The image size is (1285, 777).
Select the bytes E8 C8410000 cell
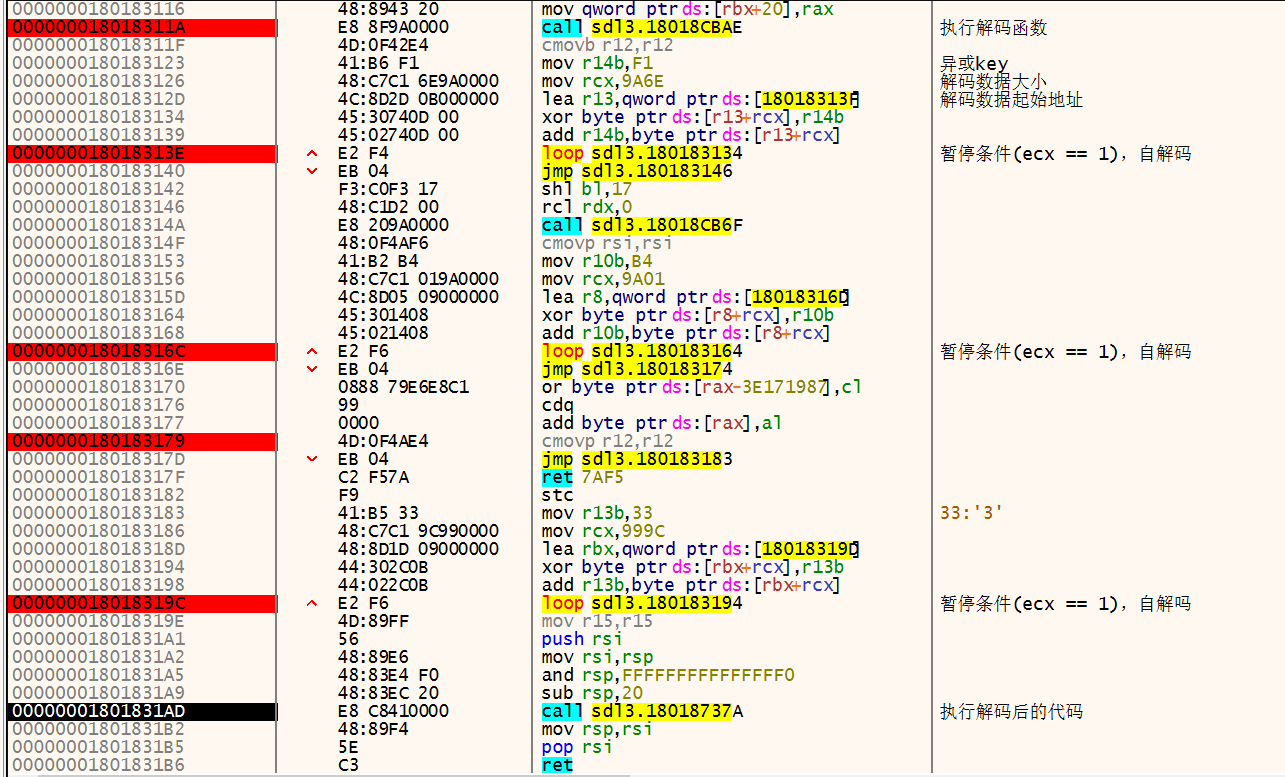394,711
